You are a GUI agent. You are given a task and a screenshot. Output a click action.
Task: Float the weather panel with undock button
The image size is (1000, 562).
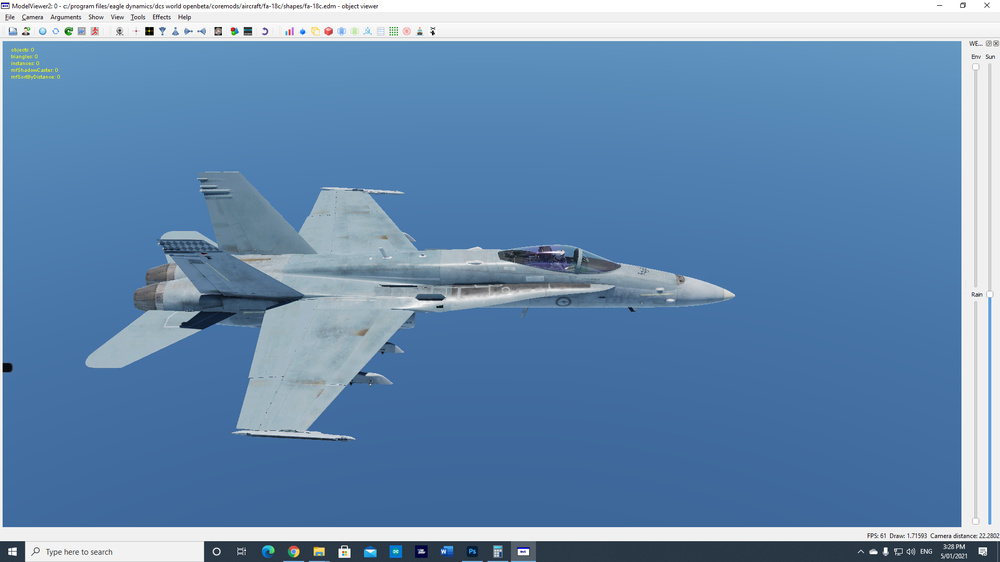click(x=989, y=43)
